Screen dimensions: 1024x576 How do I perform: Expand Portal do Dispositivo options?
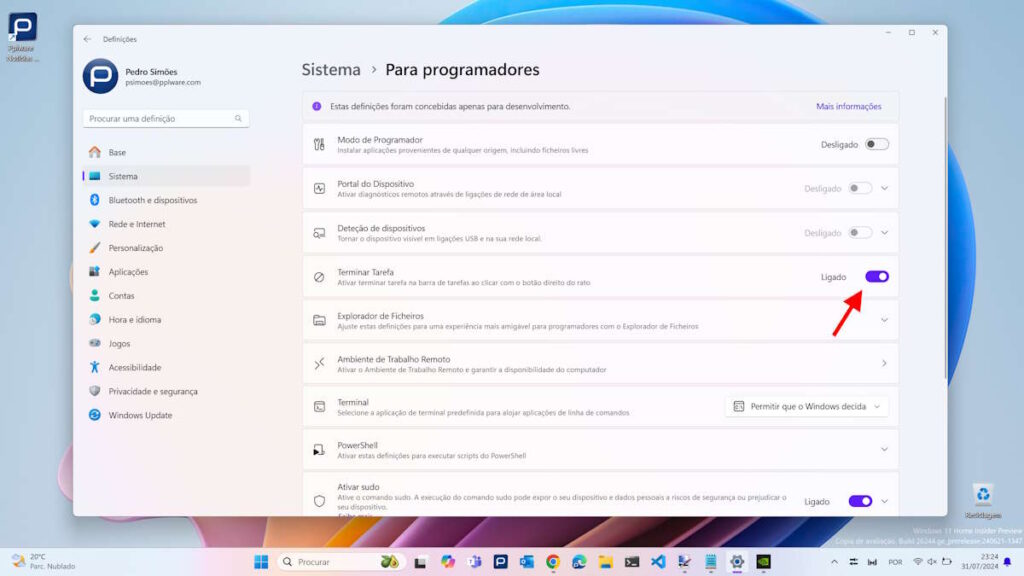(884, 188)
